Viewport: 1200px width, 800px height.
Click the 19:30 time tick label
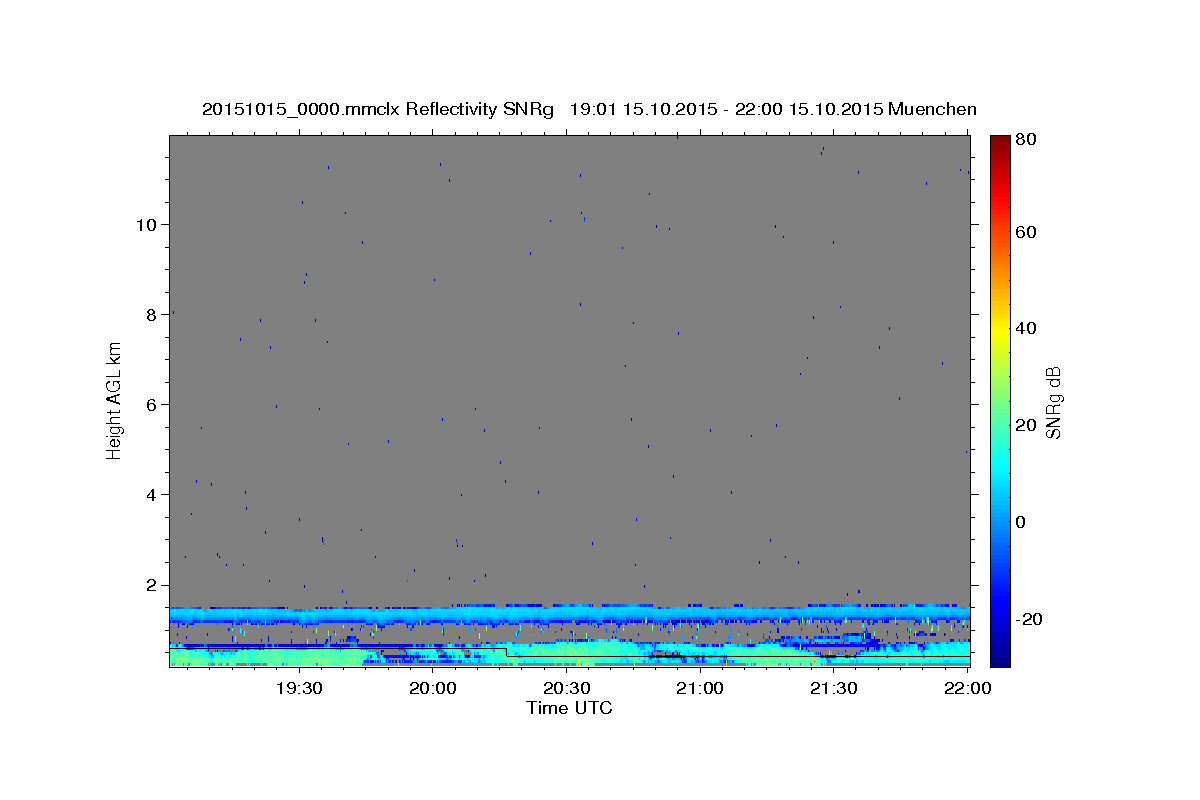pos(298,688)
